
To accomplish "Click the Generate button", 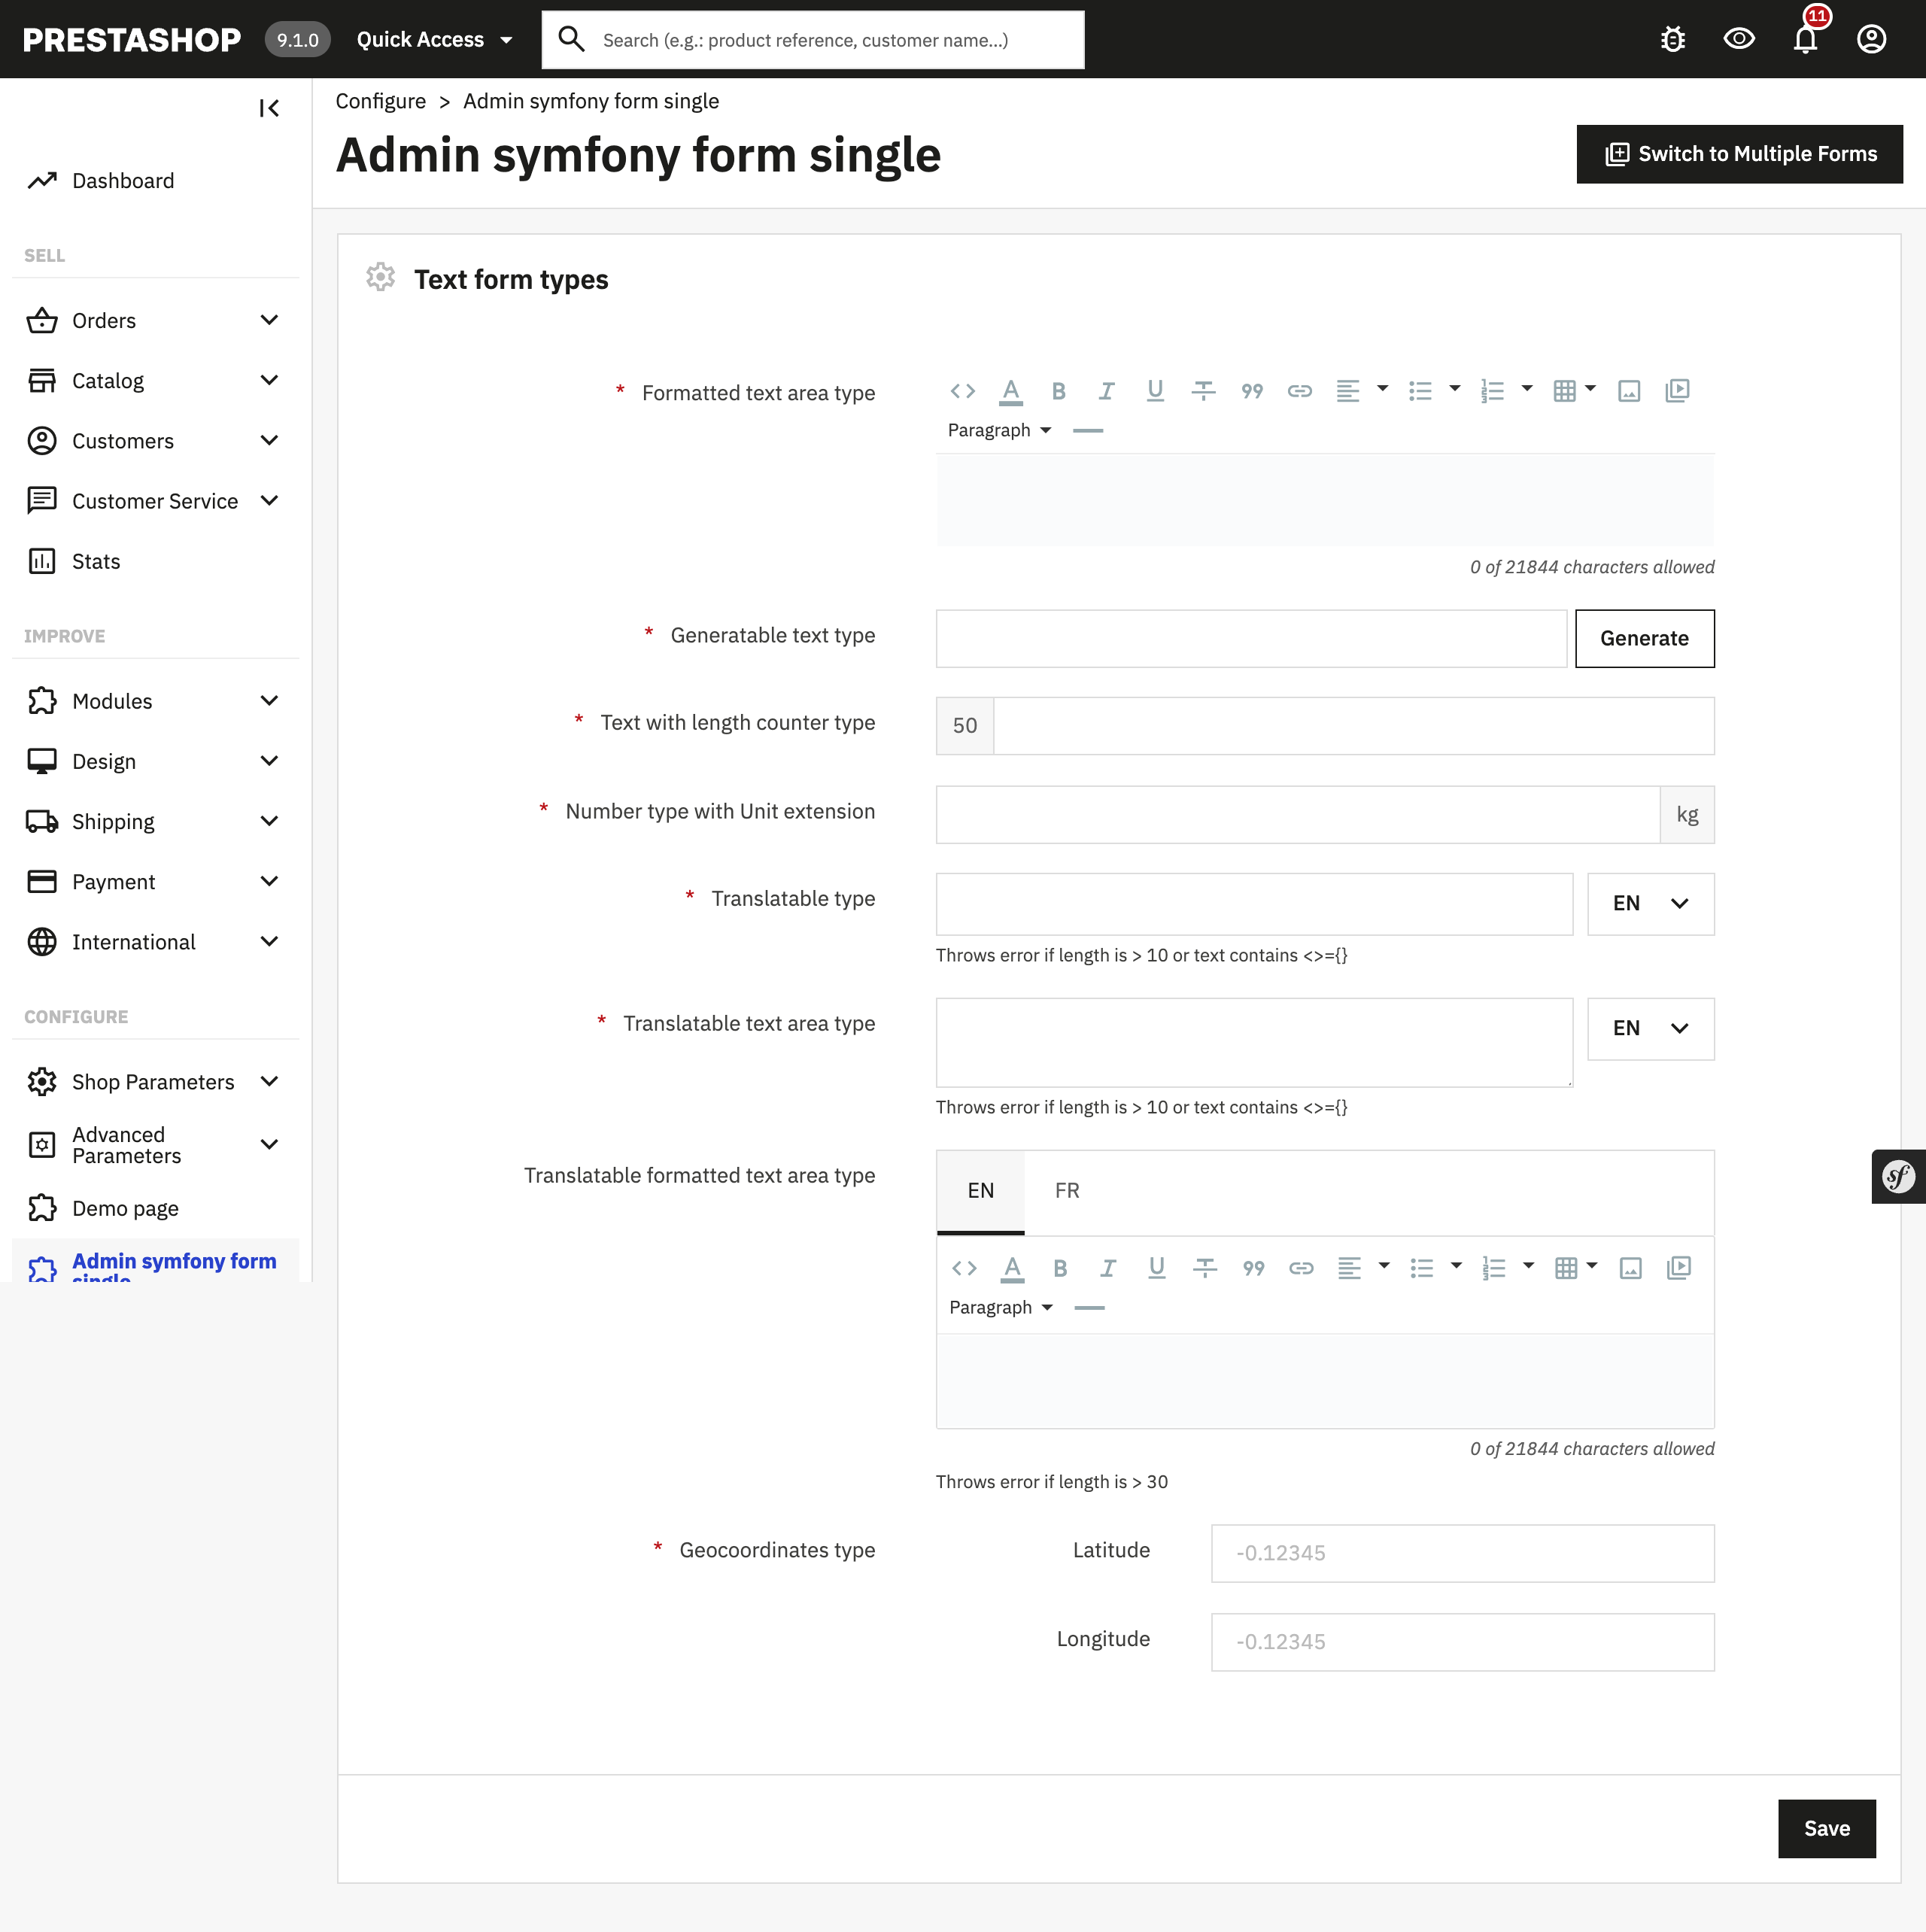I will pyautogui.click(x=1643, y=638).
